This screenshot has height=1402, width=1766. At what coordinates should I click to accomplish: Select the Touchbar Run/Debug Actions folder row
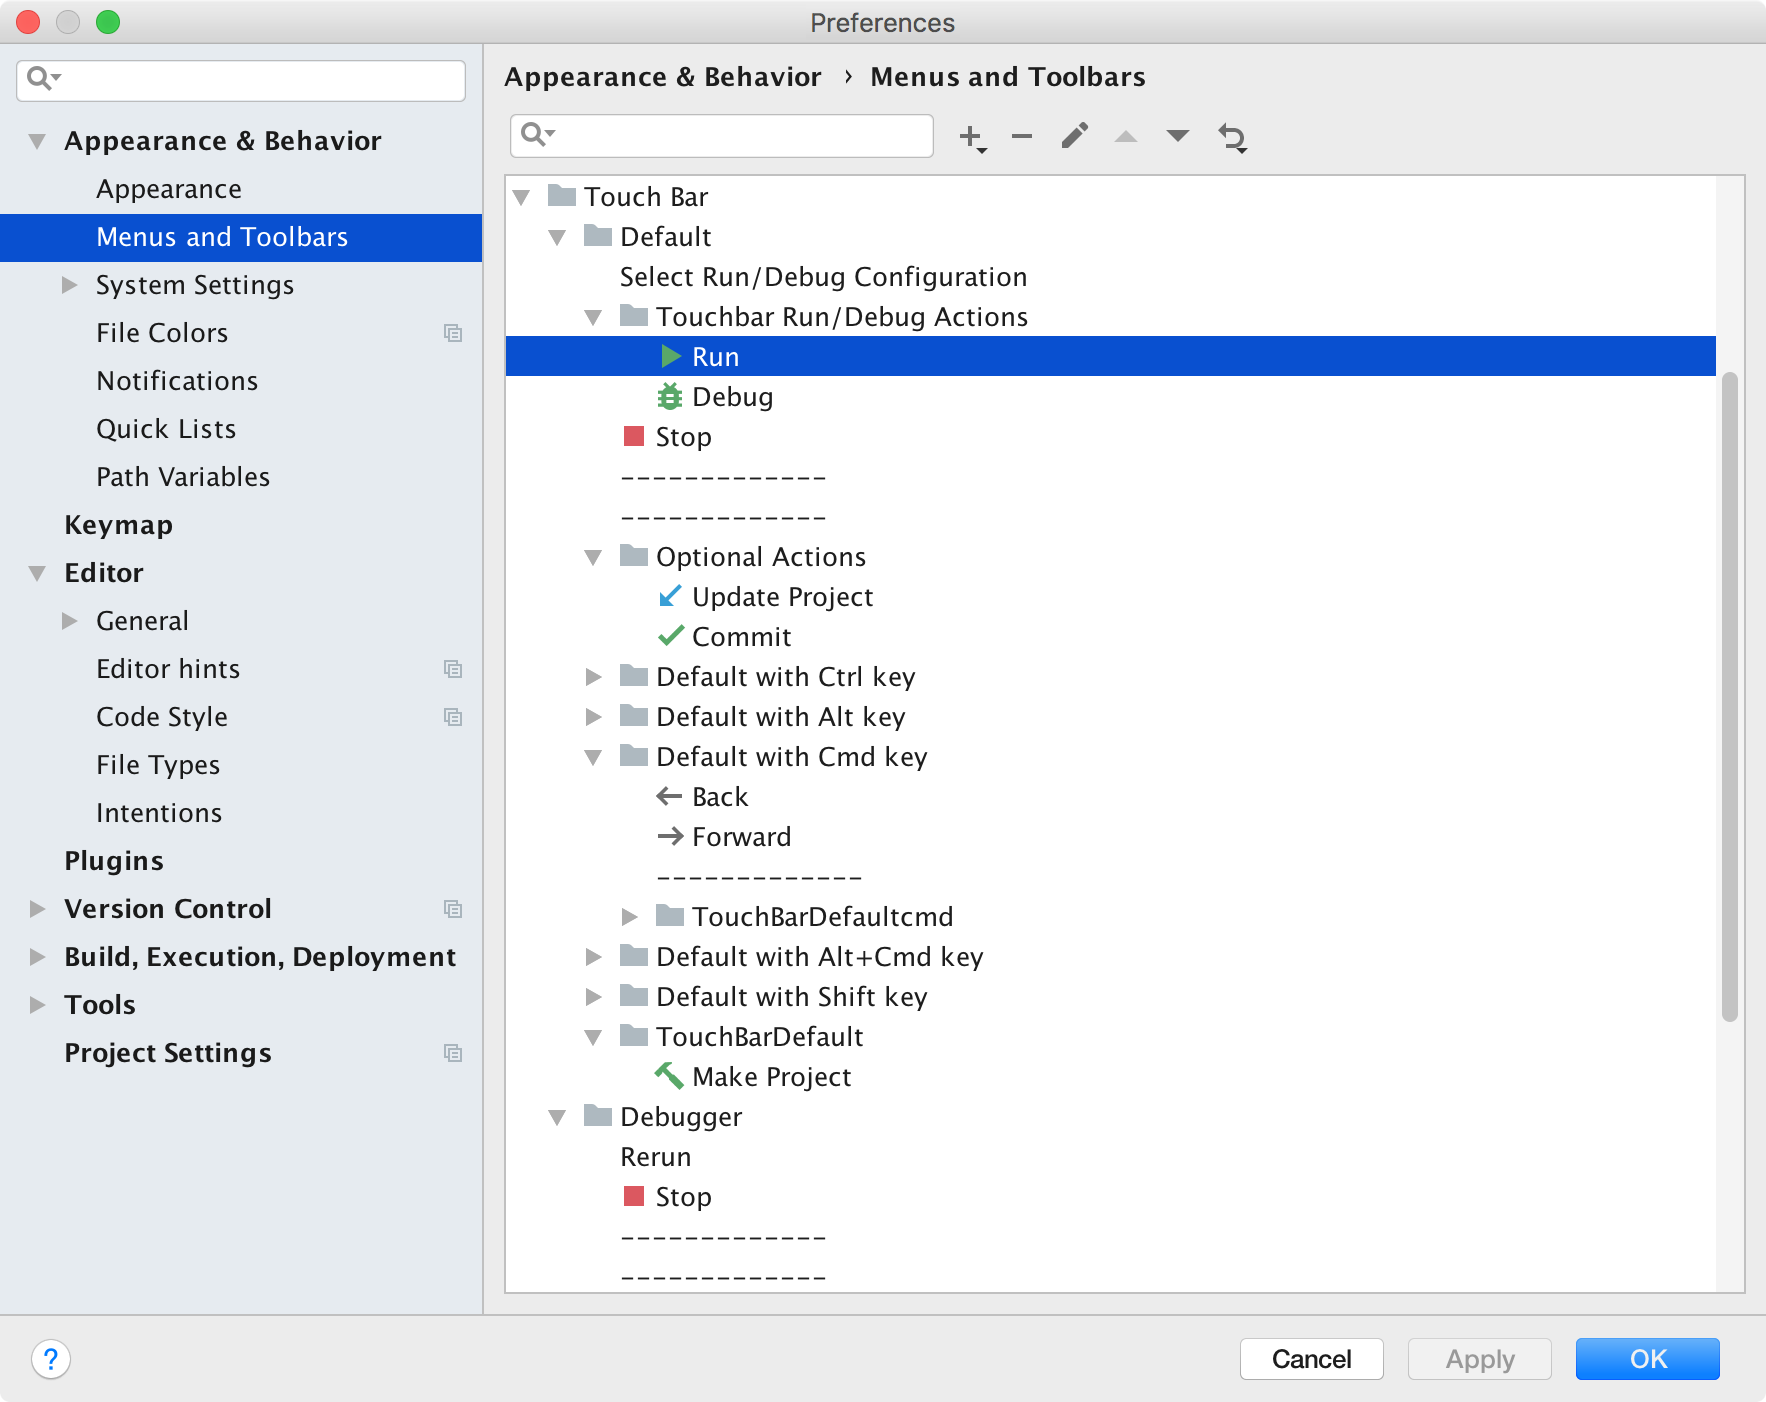coord(1111,317)
